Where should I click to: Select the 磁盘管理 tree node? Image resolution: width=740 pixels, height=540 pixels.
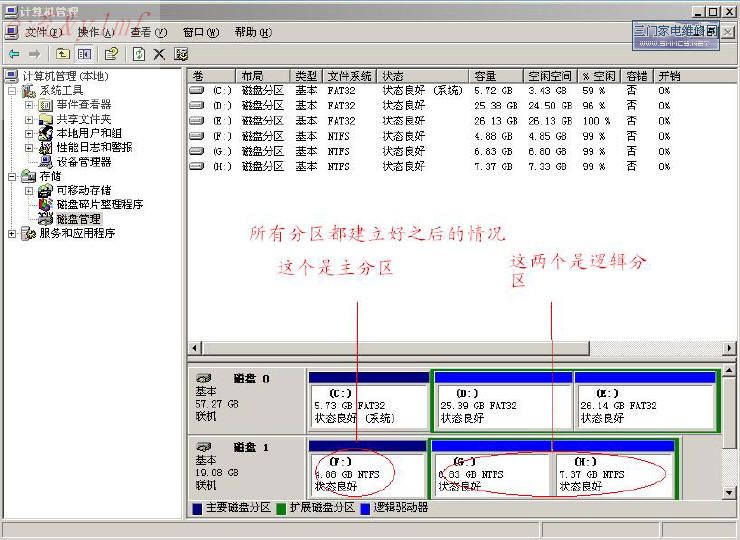tap(77, 219)
